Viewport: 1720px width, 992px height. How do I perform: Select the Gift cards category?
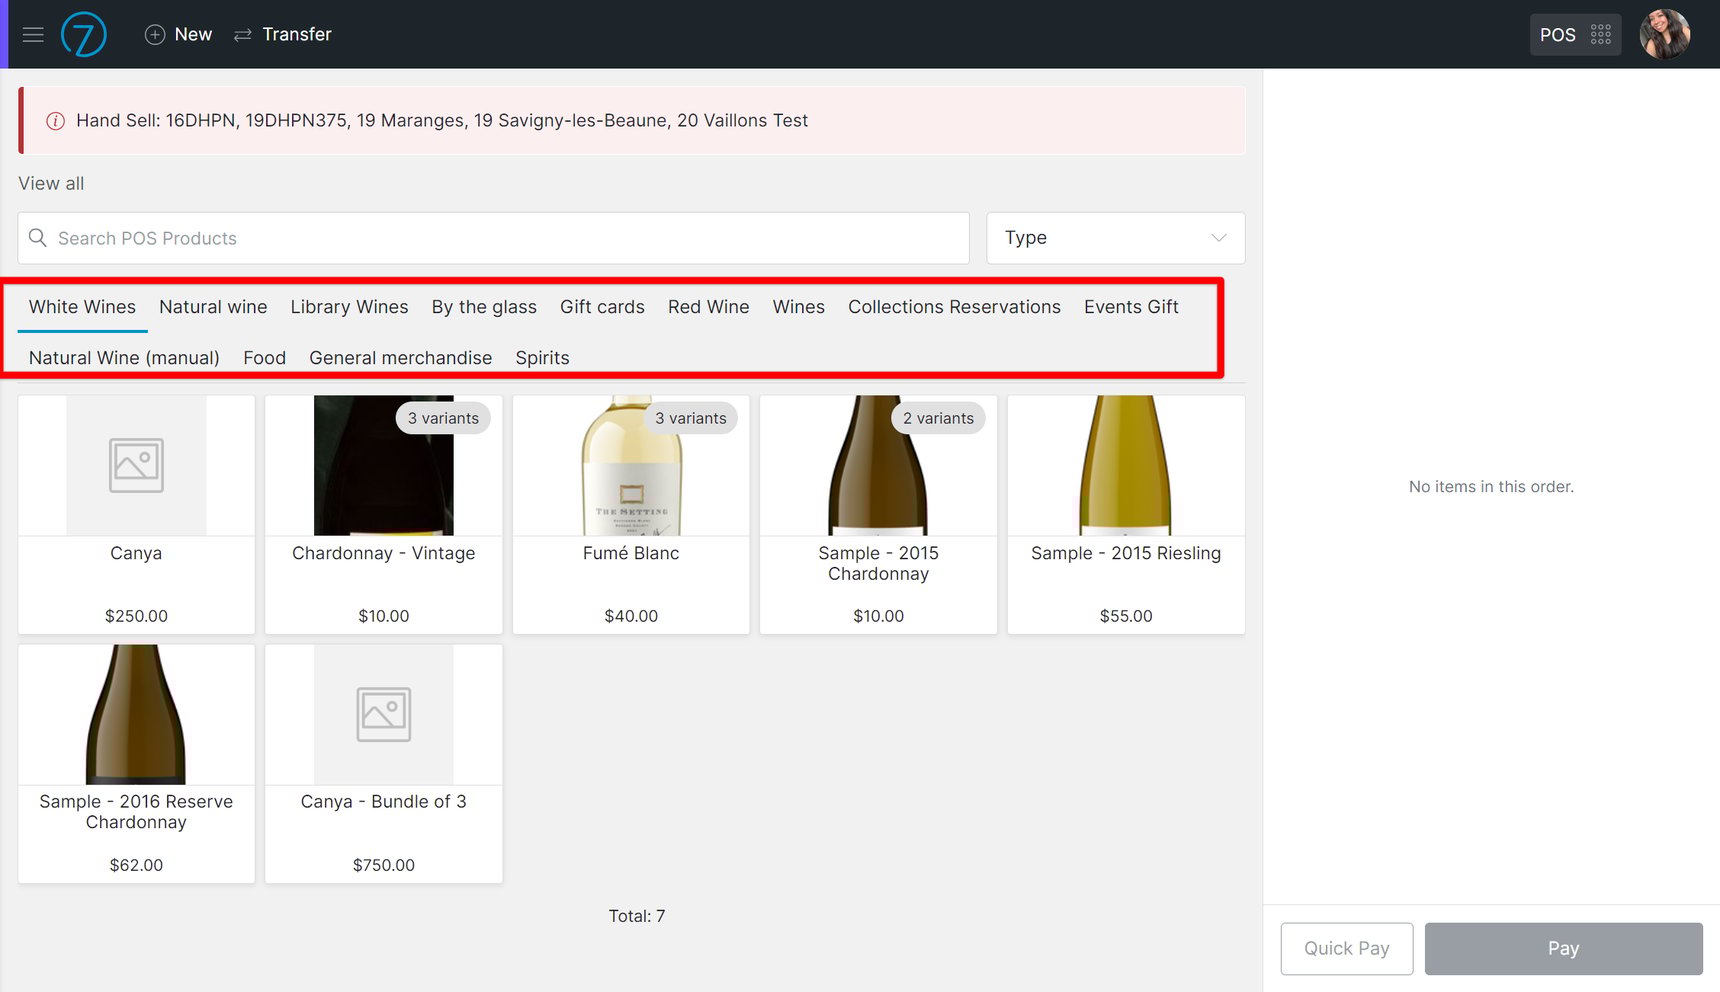pos(602,307)
